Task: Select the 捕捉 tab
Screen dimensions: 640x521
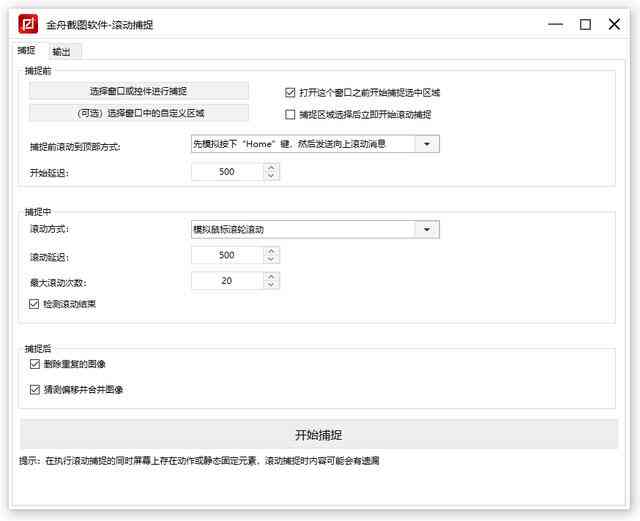Action: point(27,50)
